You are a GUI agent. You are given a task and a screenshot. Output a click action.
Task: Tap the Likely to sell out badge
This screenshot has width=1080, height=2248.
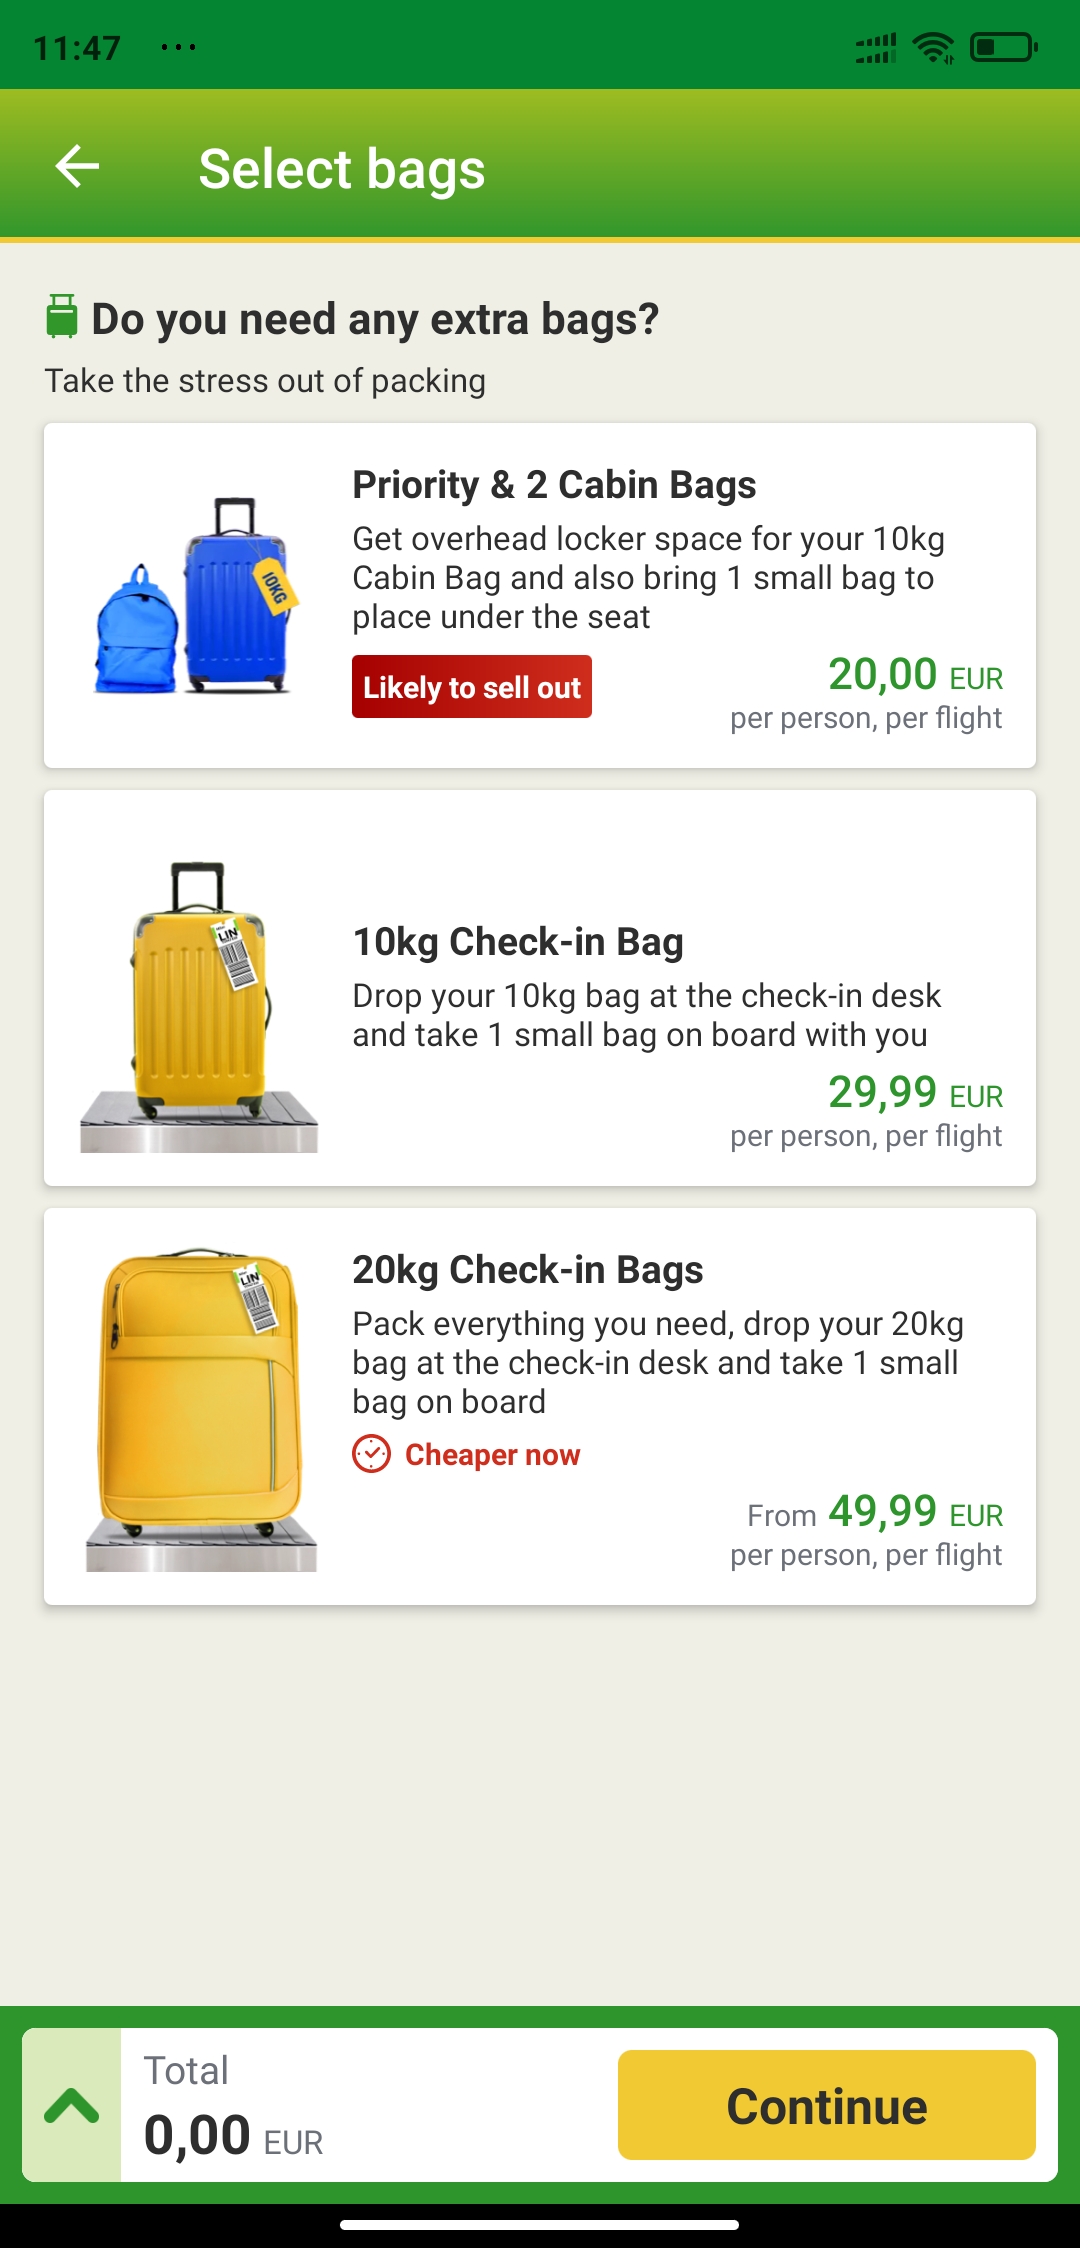(x=471, y=687)
